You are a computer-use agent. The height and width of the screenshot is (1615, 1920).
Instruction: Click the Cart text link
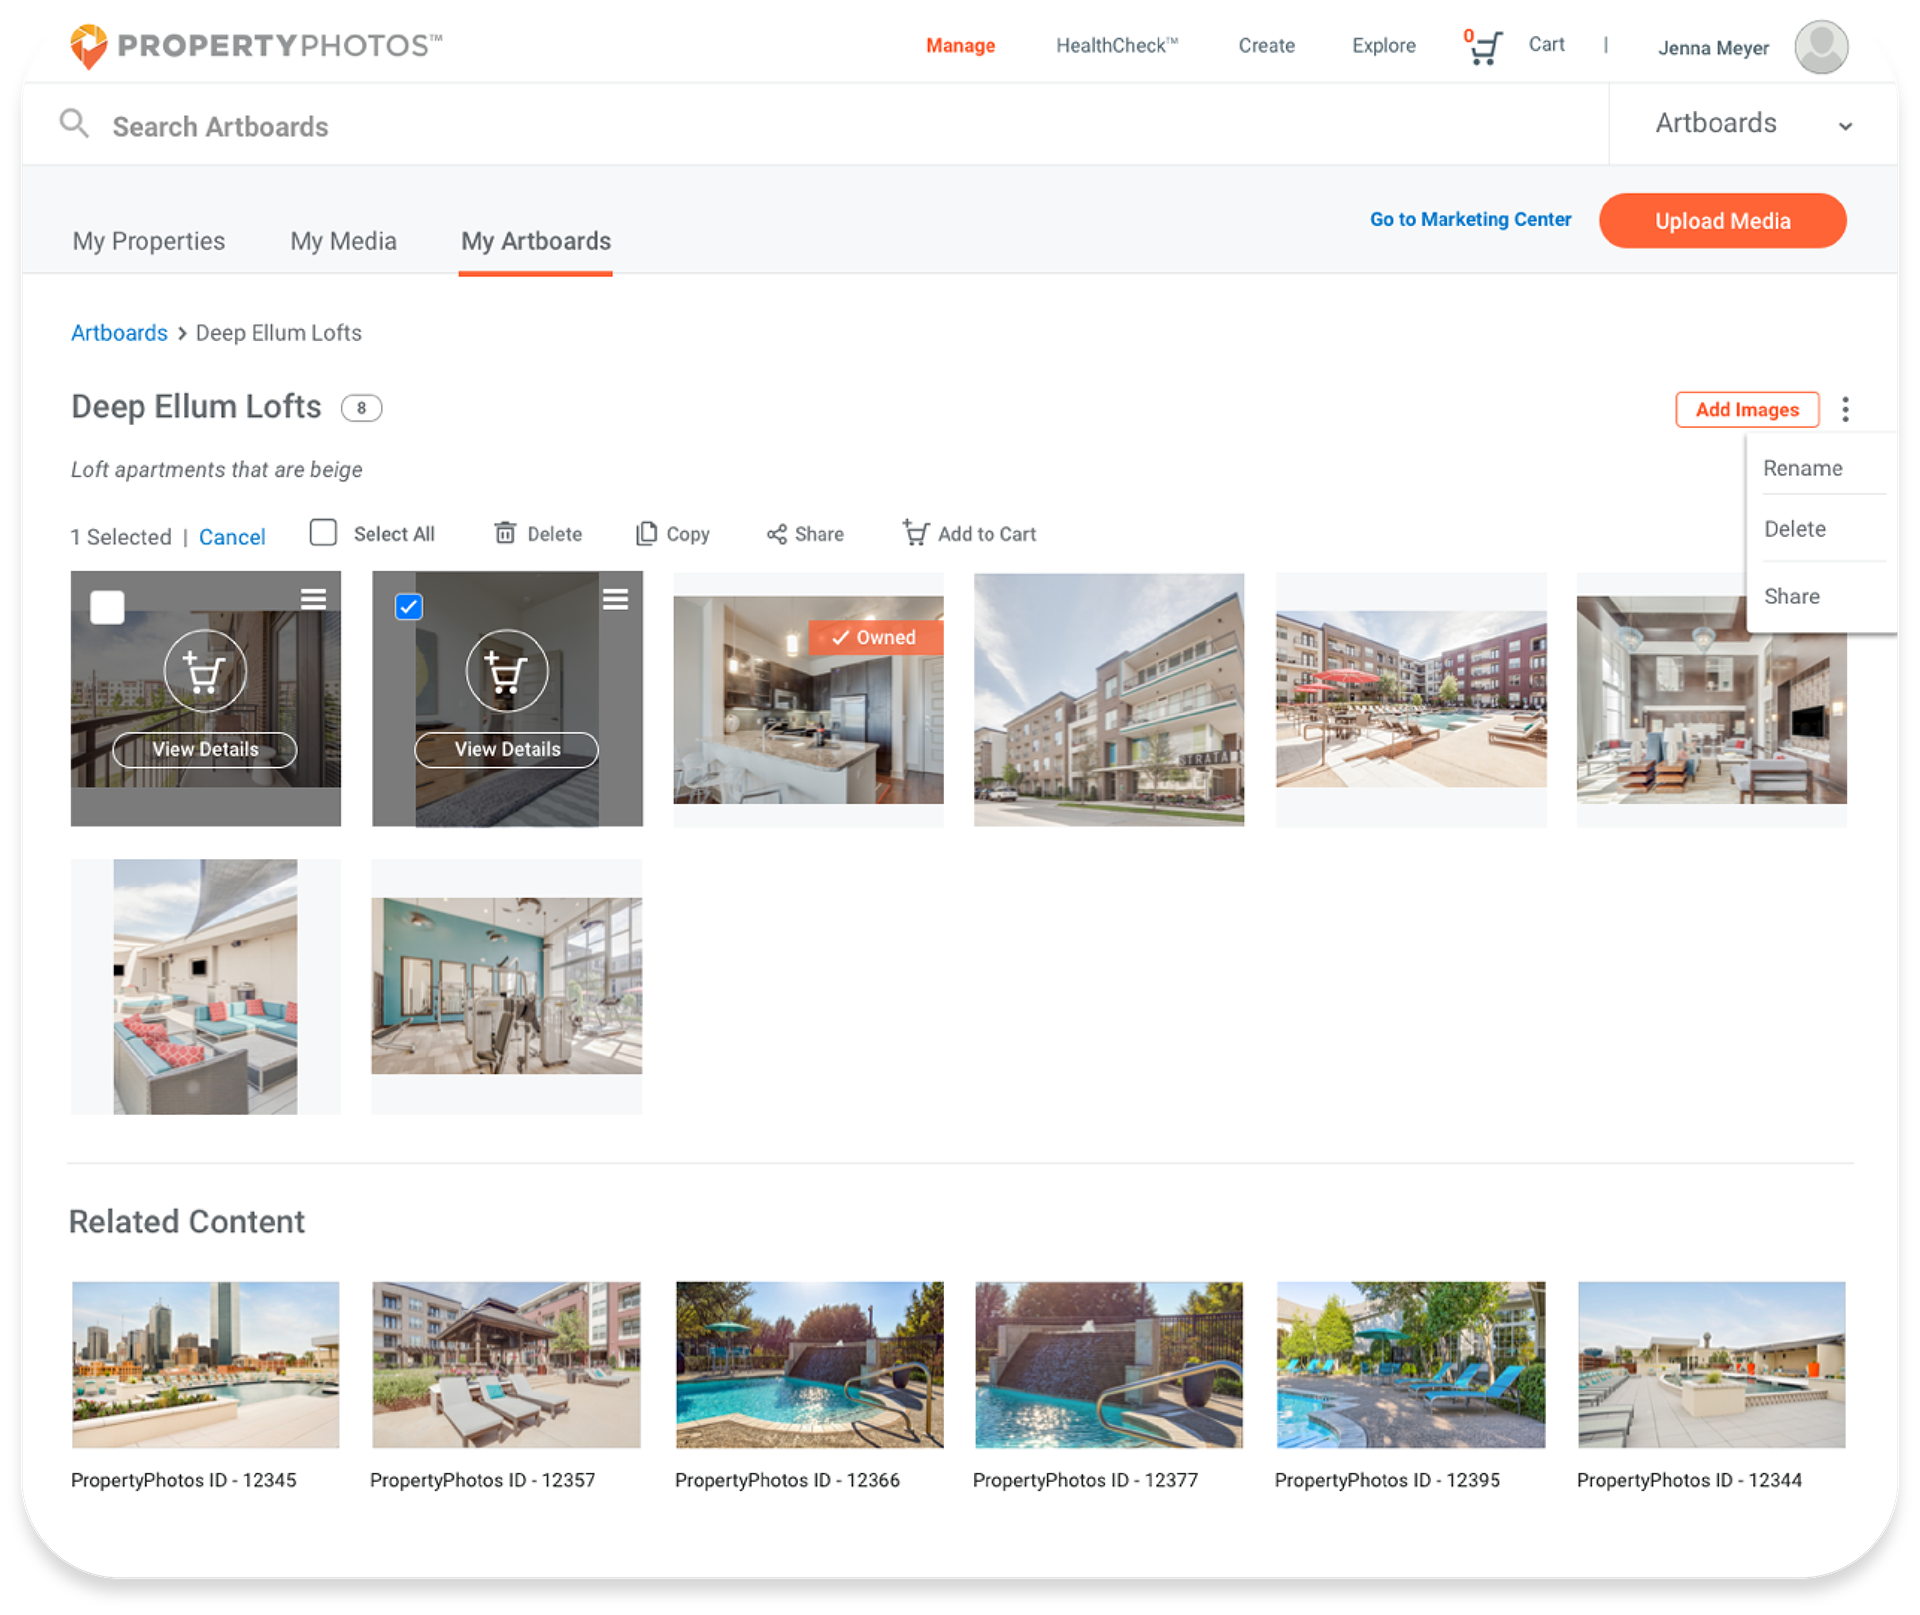point(1546,45)
